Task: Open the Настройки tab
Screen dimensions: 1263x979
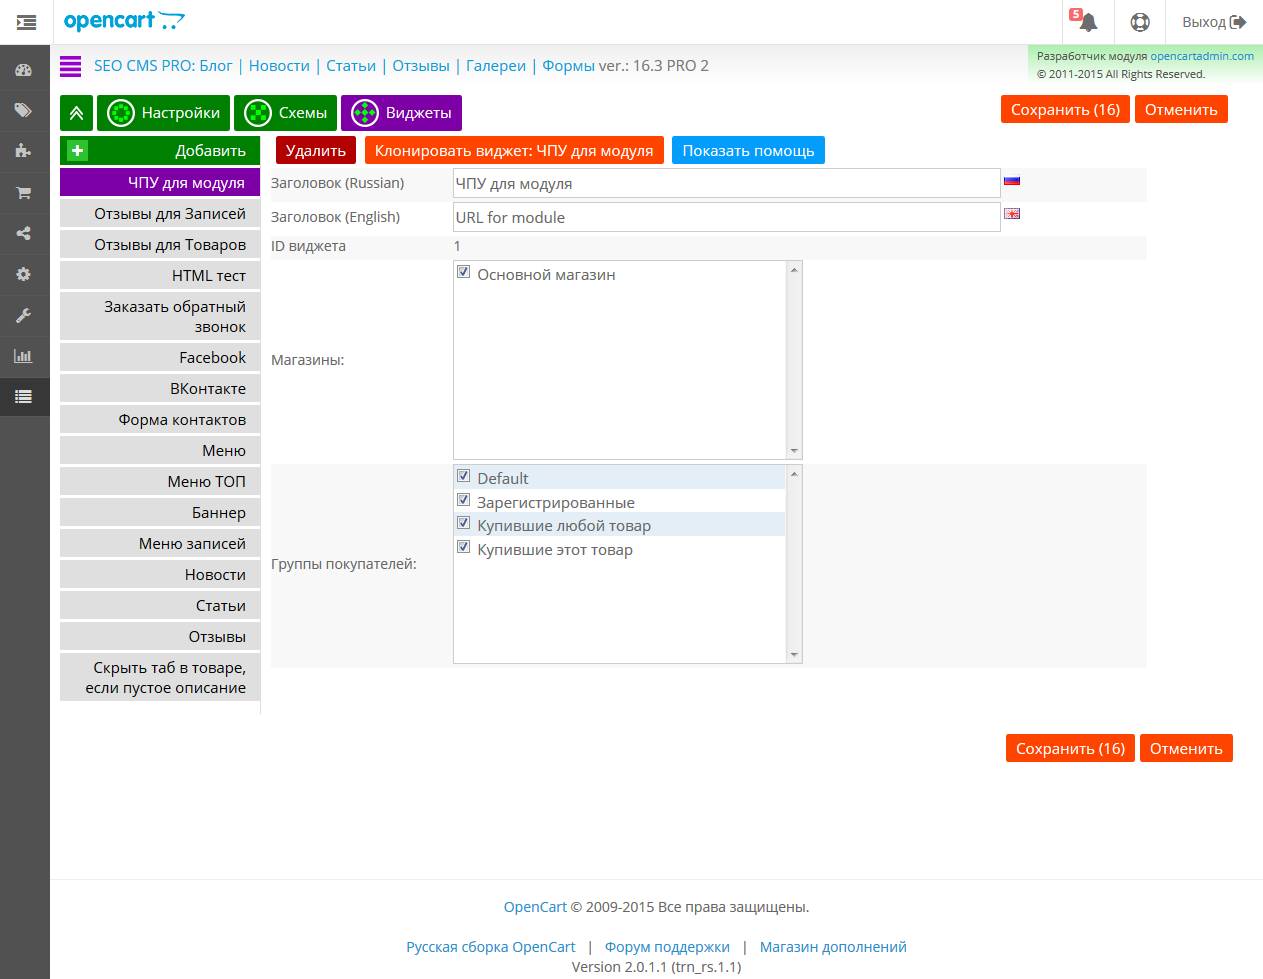Action: click(x=164, y=113)
